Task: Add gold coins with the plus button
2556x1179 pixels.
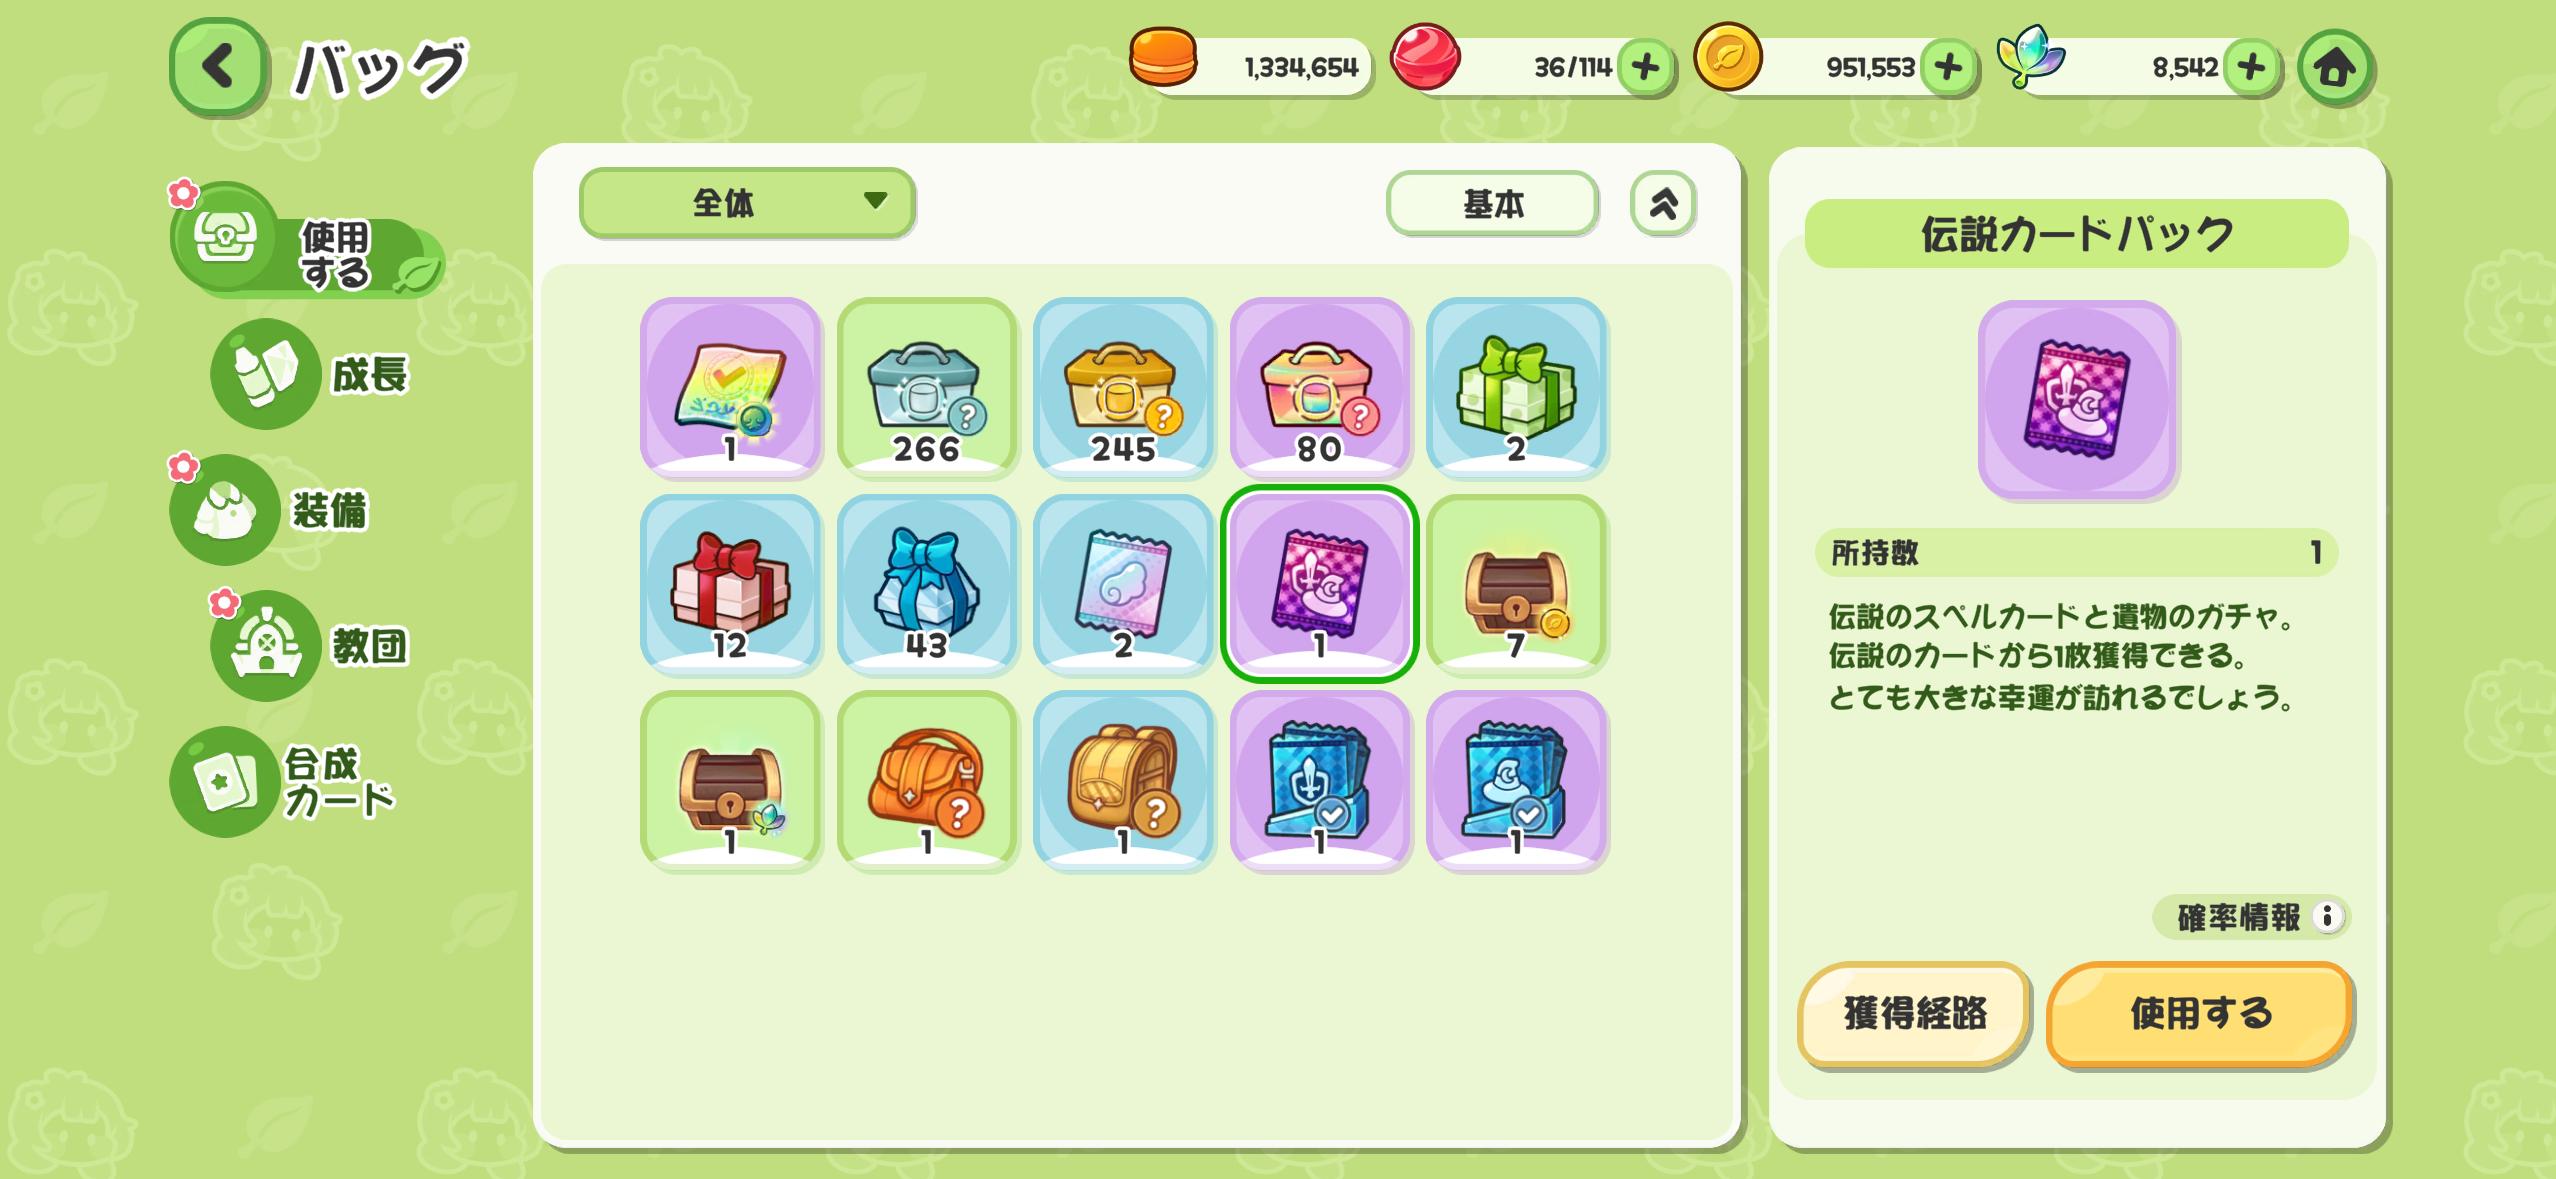Action: point(1948,67)
